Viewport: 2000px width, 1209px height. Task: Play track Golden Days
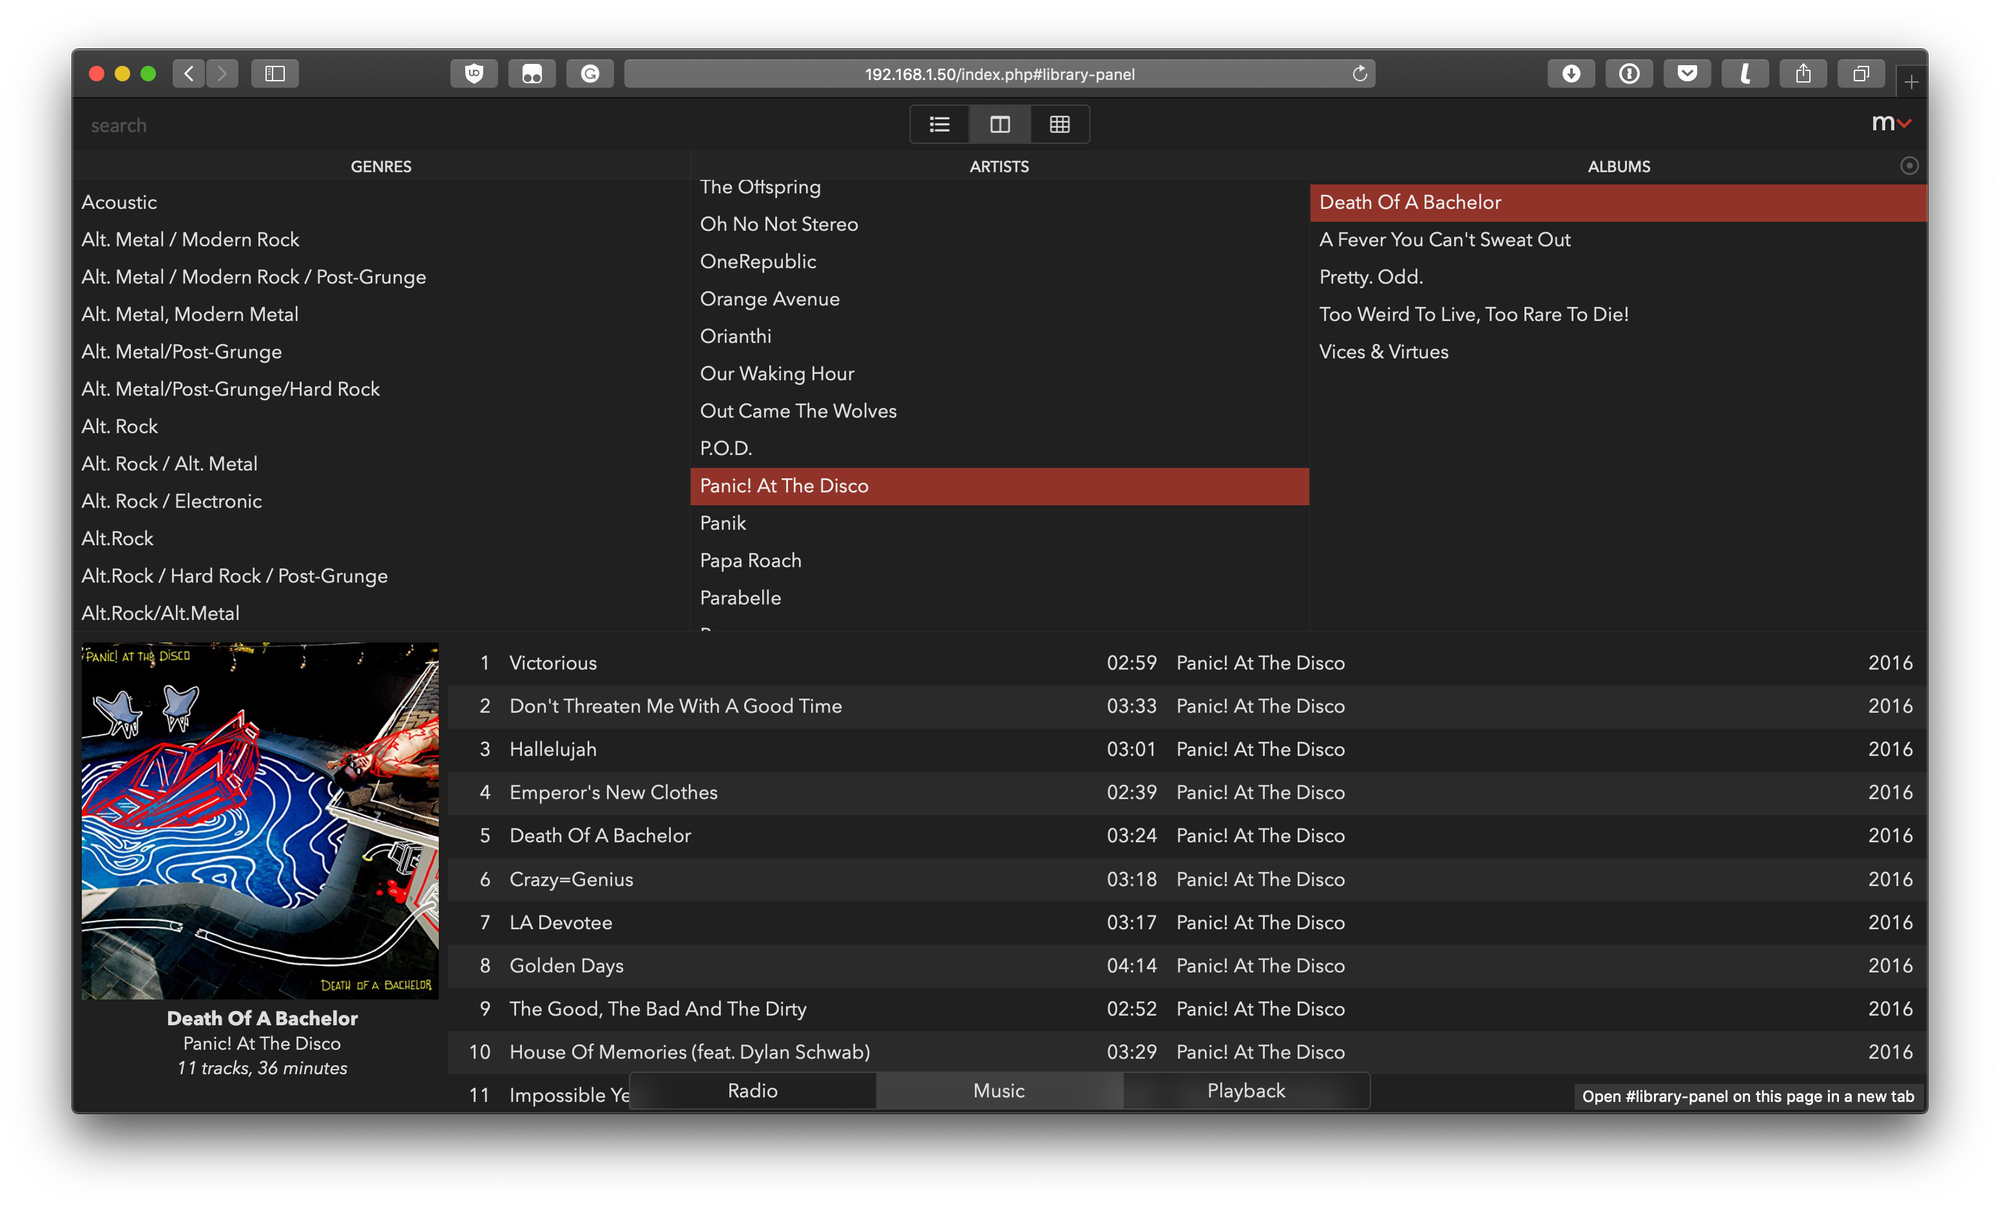pyautogui.click(x=1188, y=966)
